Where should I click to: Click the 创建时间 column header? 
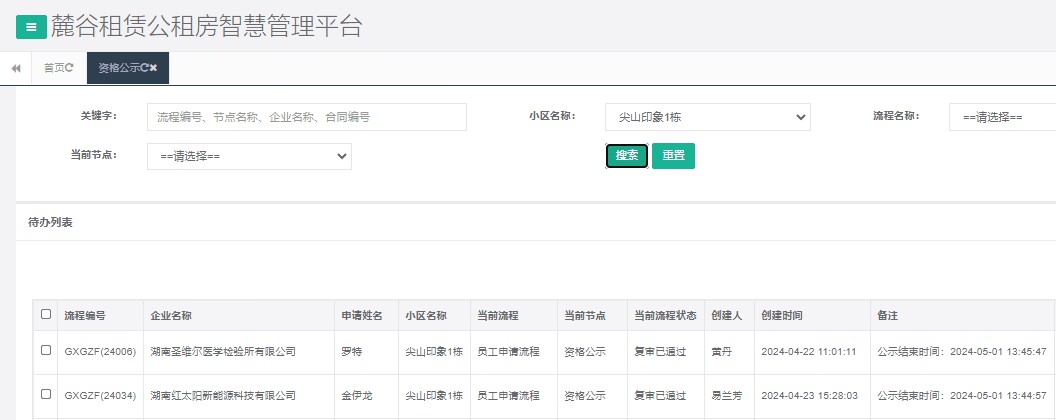click(x=781, y=316)
